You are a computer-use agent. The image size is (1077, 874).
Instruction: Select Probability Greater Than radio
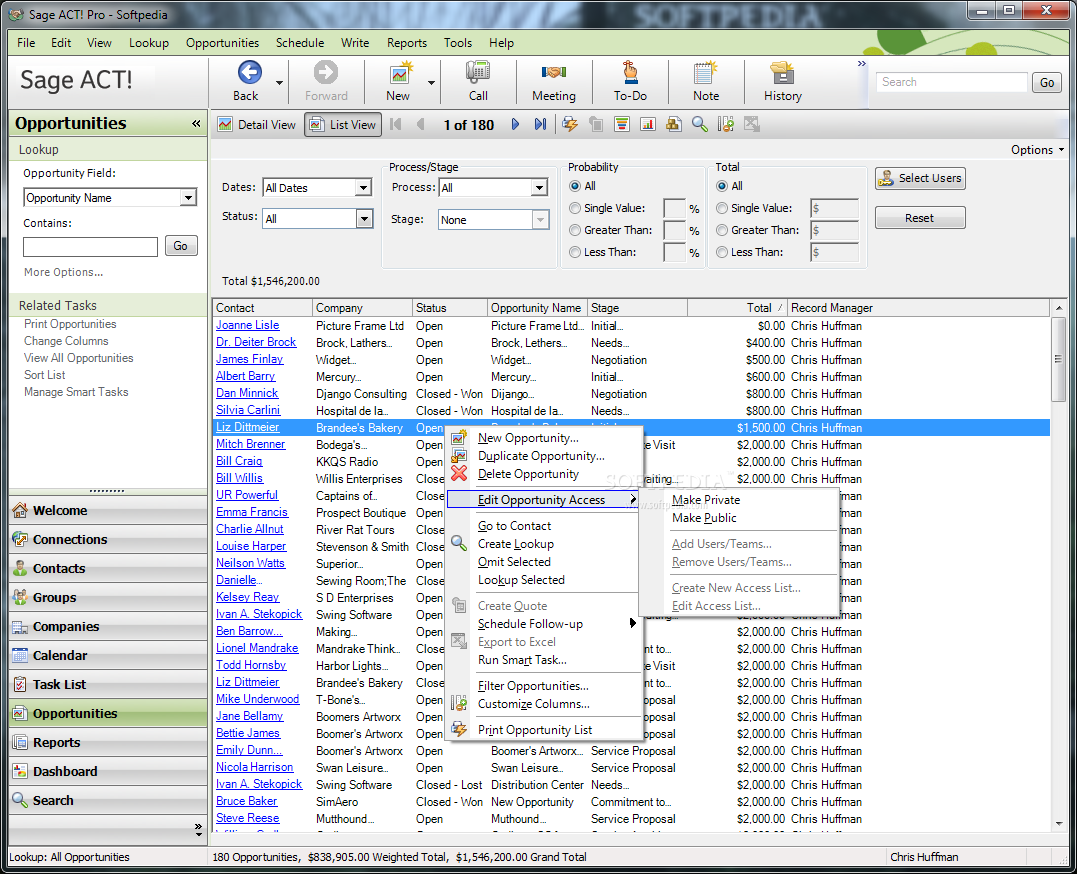(x=575, y=230)
